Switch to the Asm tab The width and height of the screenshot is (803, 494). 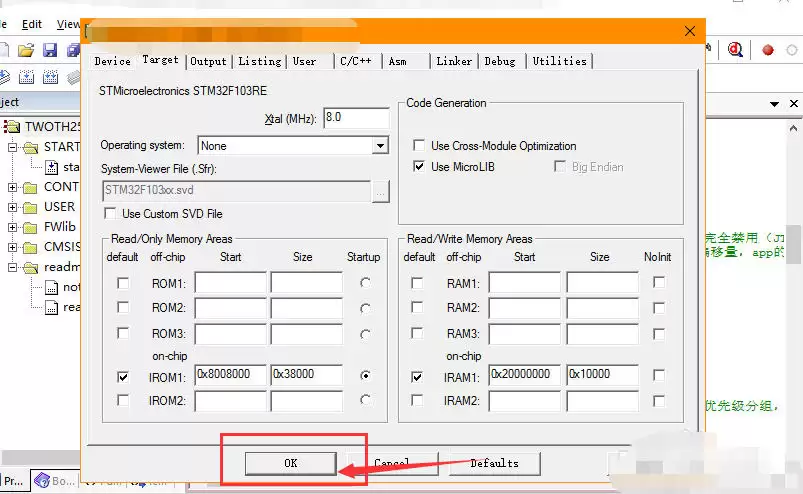(398, 61)
